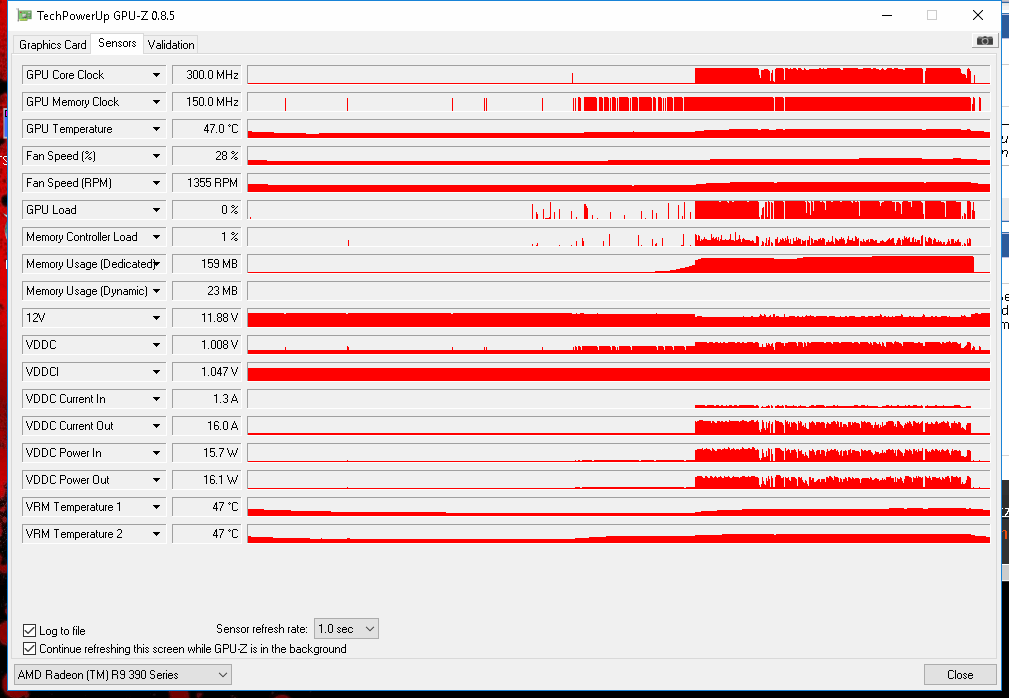Open the GPU Load sensor dropdown
The width and height of the screenshot is (1009, 698).
[x=156, y=210]
